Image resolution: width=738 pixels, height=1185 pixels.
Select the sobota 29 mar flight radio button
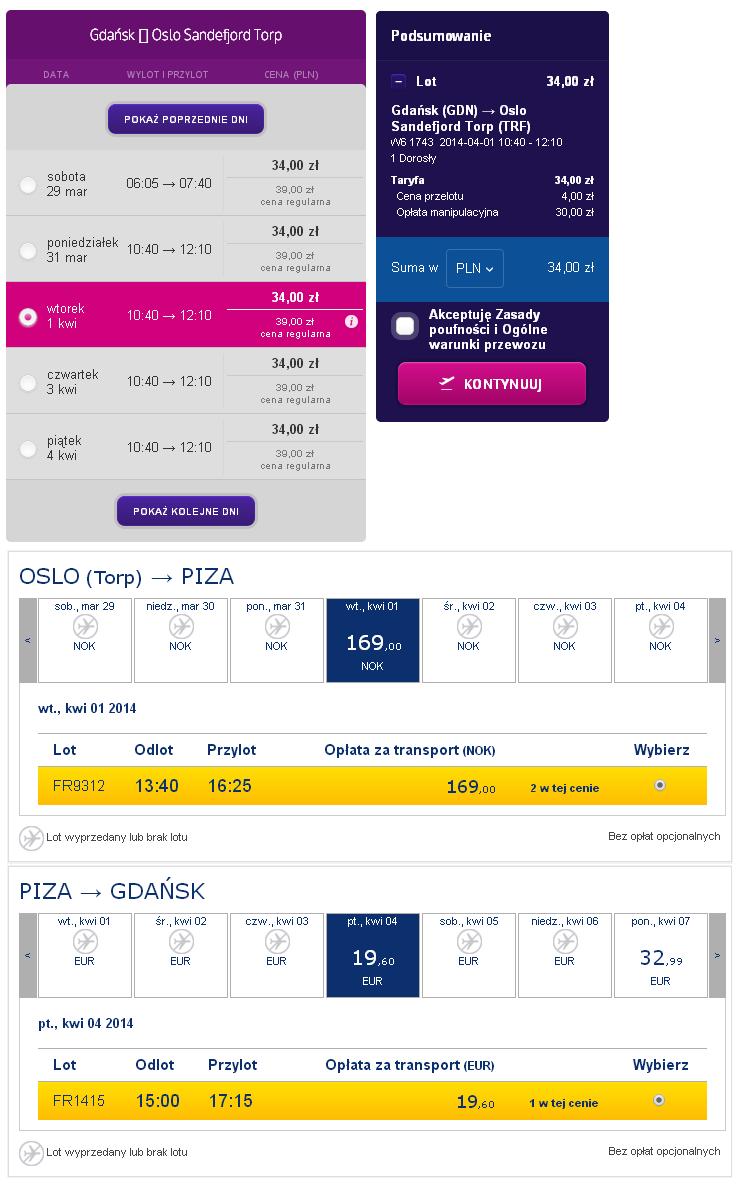pos(28,184)
